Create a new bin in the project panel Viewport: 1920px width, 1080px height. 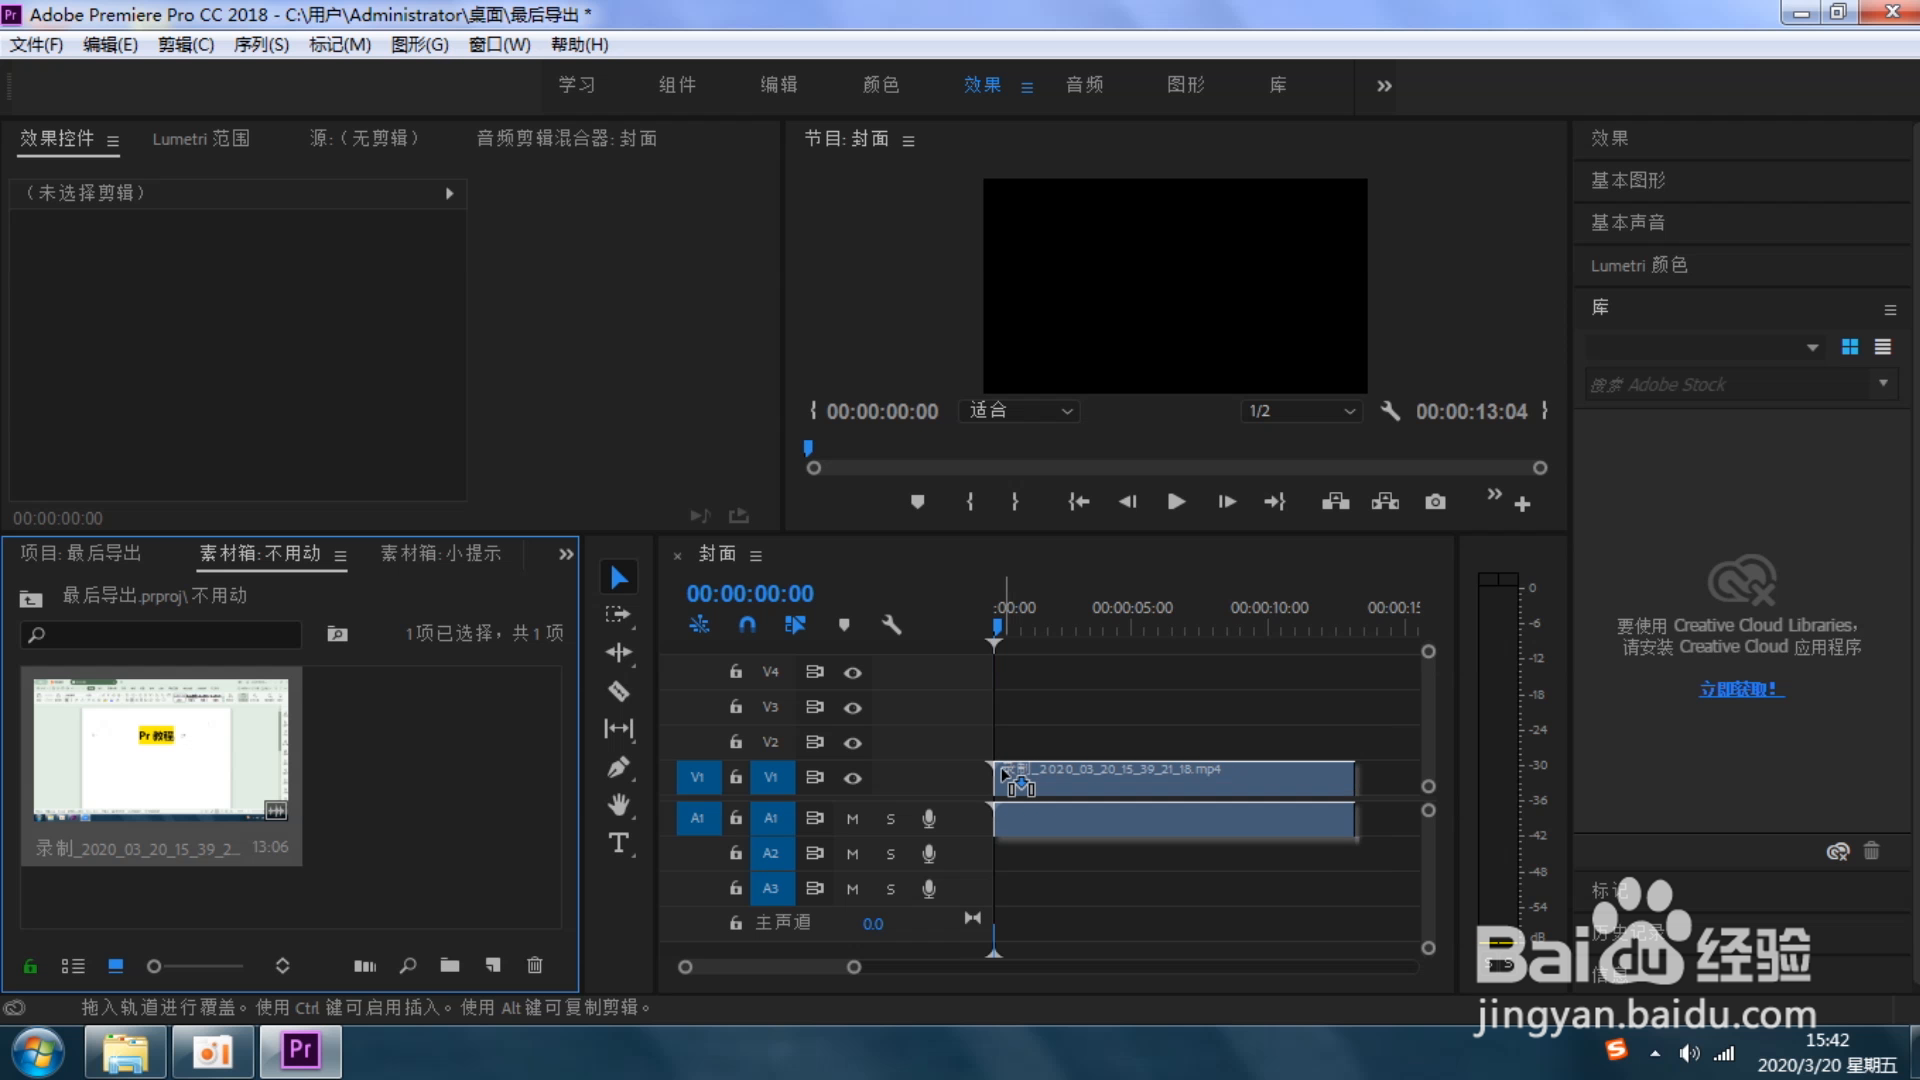[450, 966]
